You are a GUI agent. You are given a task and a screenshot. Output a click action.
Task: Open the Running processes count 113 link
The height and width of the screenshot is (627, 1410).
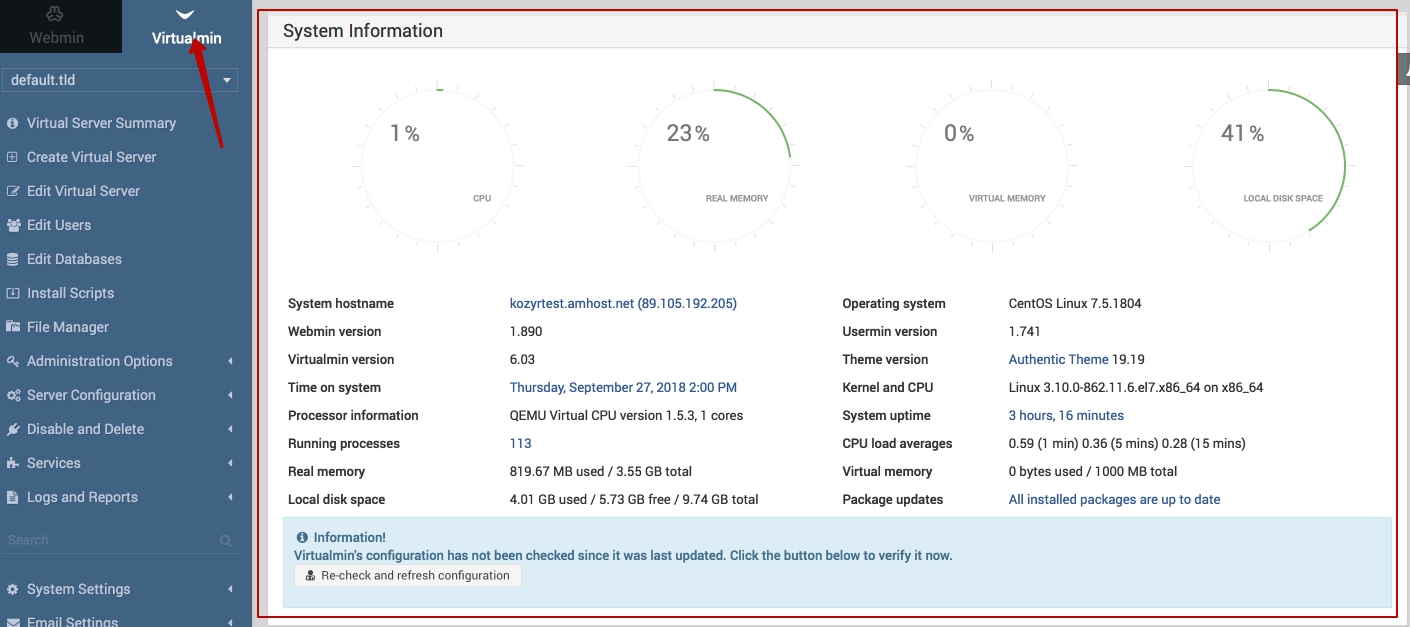pos(520,444)
